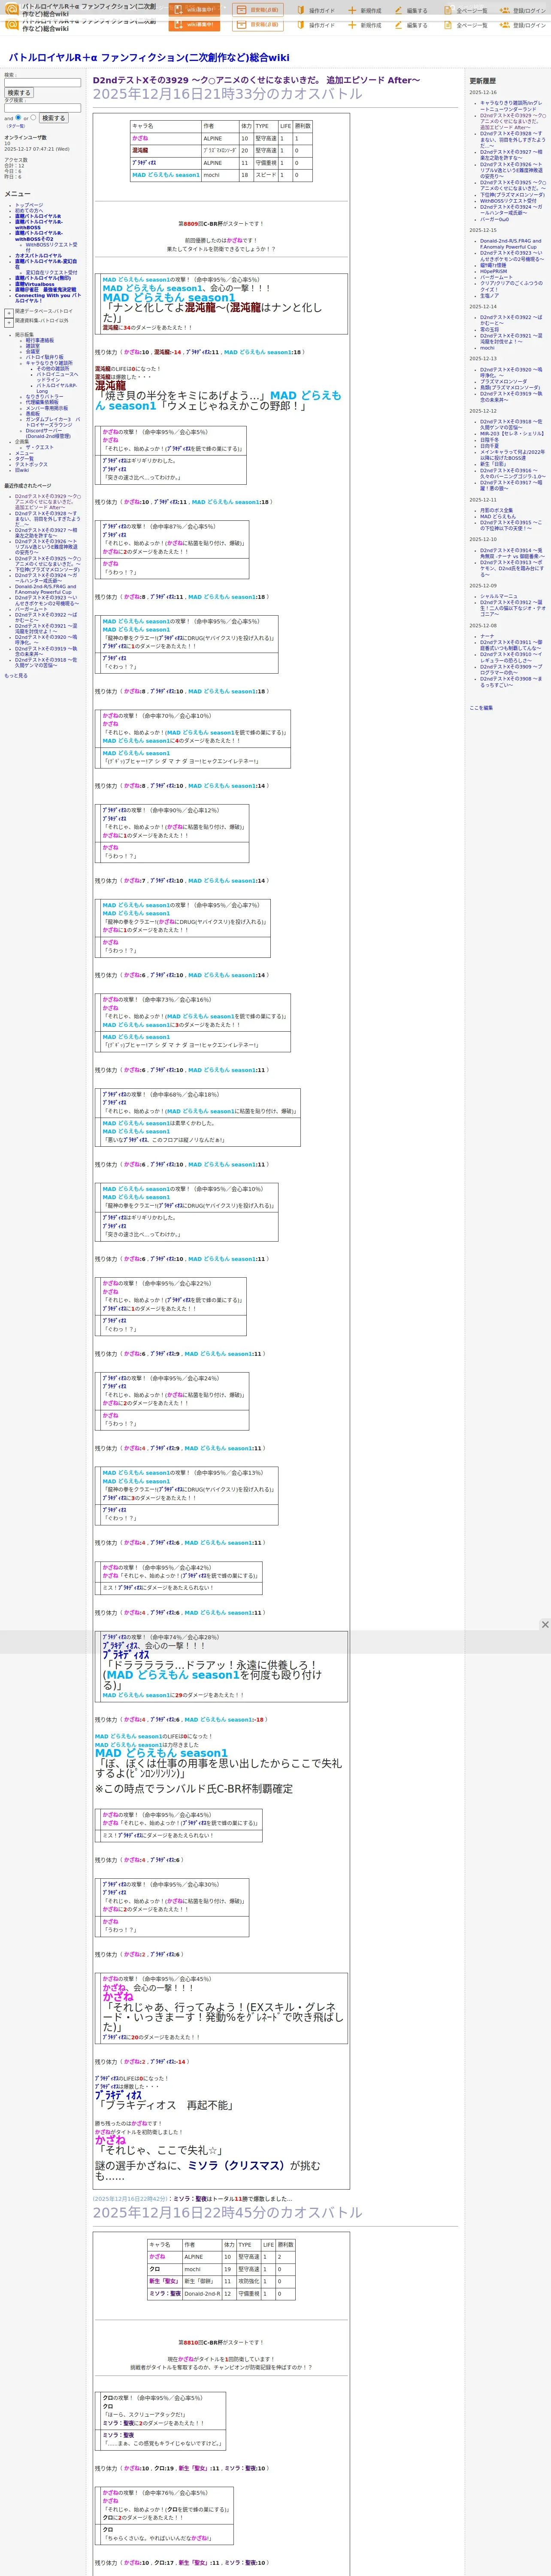The height and width of the screenshot is (2576, 551).
Task: Open MAD どらえもん in update history
Action: click(x=498, y=517)
